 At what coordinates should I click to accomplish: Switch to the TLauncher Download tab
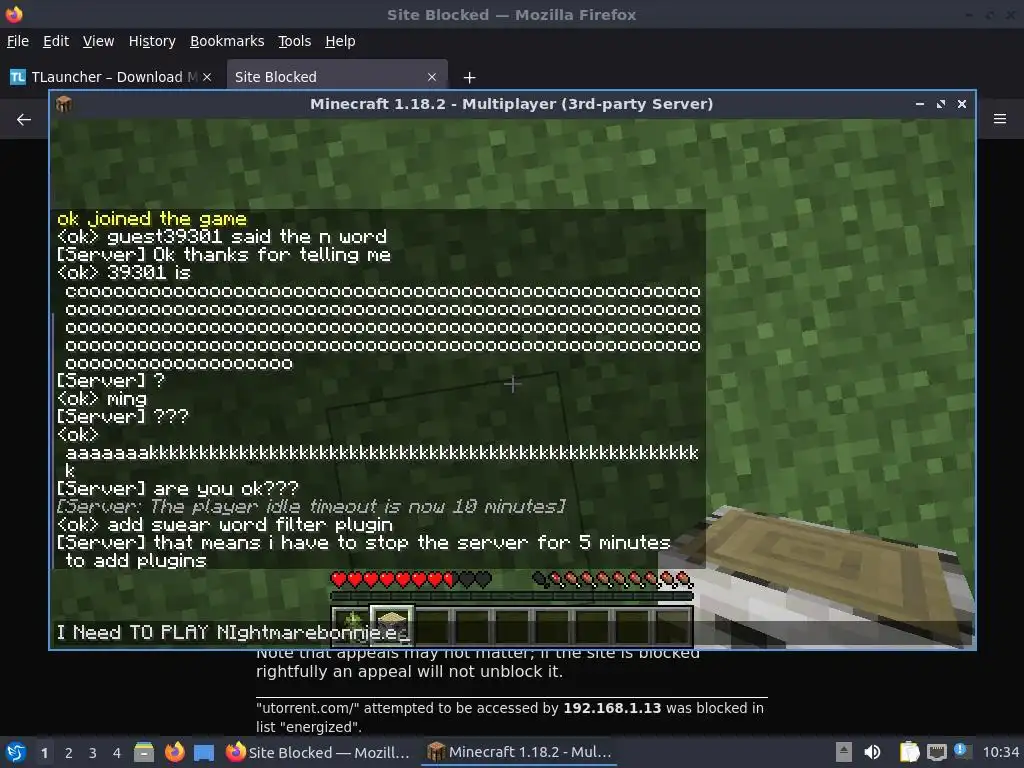tap(111, 77)
